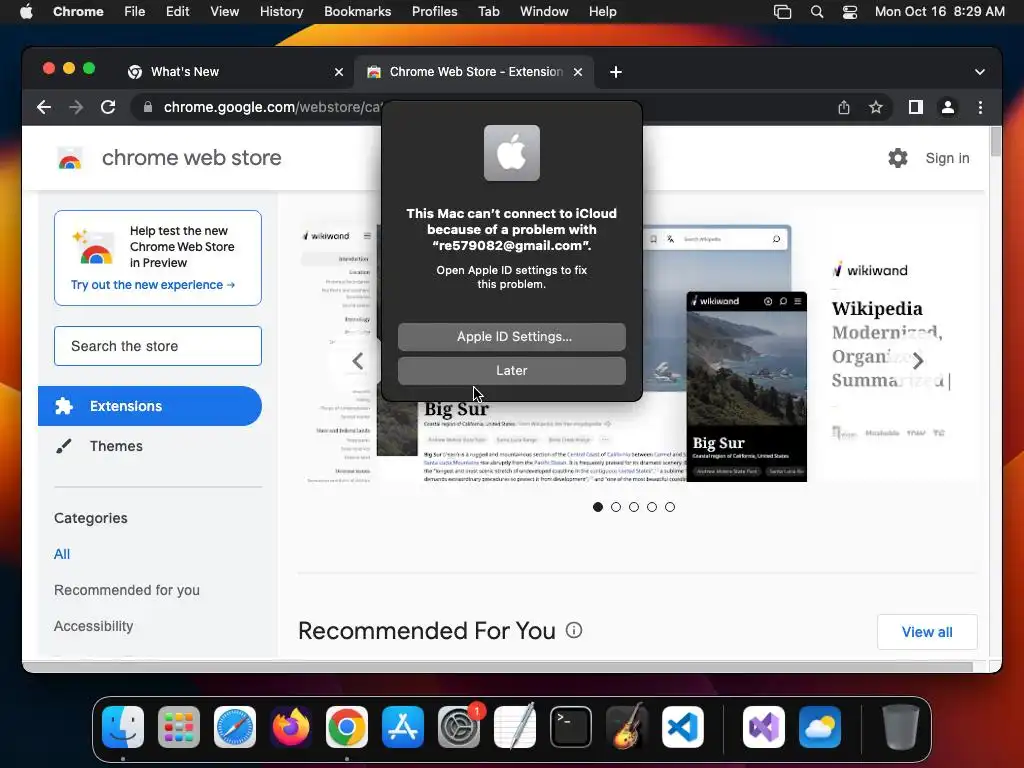Viewport: 1024px width, 768px height.
Task: Follow the Try out the new experience link
Action: (x=153, y=285)
